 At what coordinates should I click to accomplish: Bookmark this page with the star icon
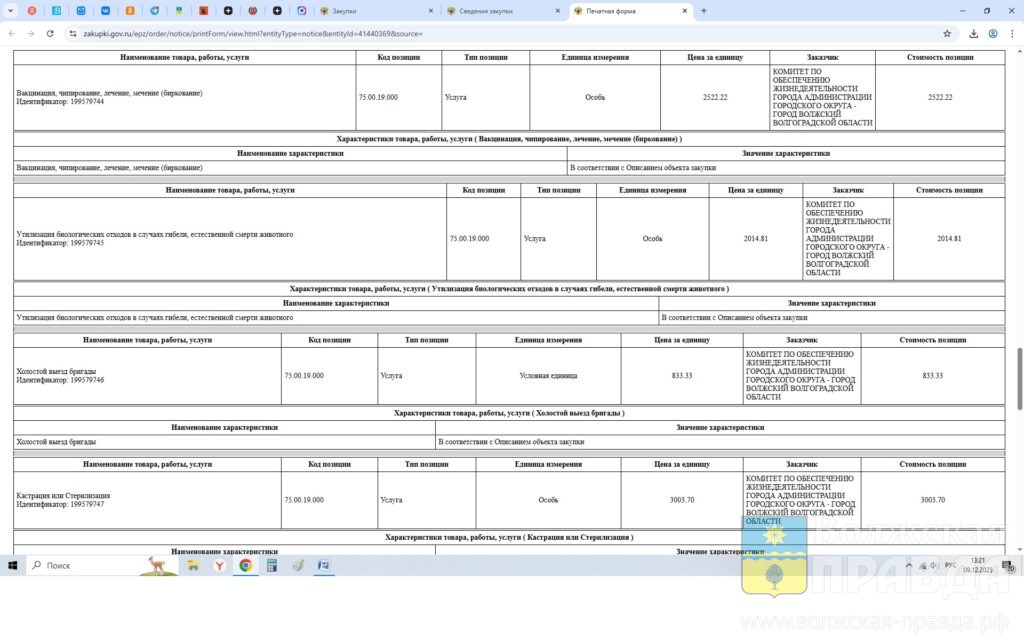pyautogui.click(x=947, y=33)
